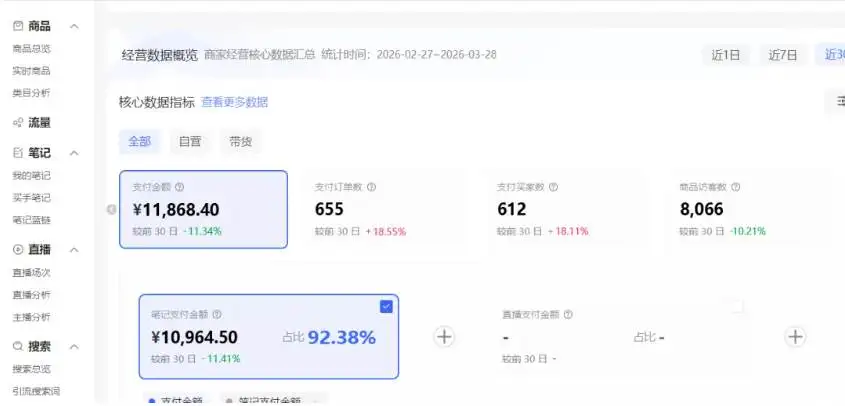Click left scroll arrow beside metric cards
The height and width of the screenshot is (406, 845).
coord(112,209)
